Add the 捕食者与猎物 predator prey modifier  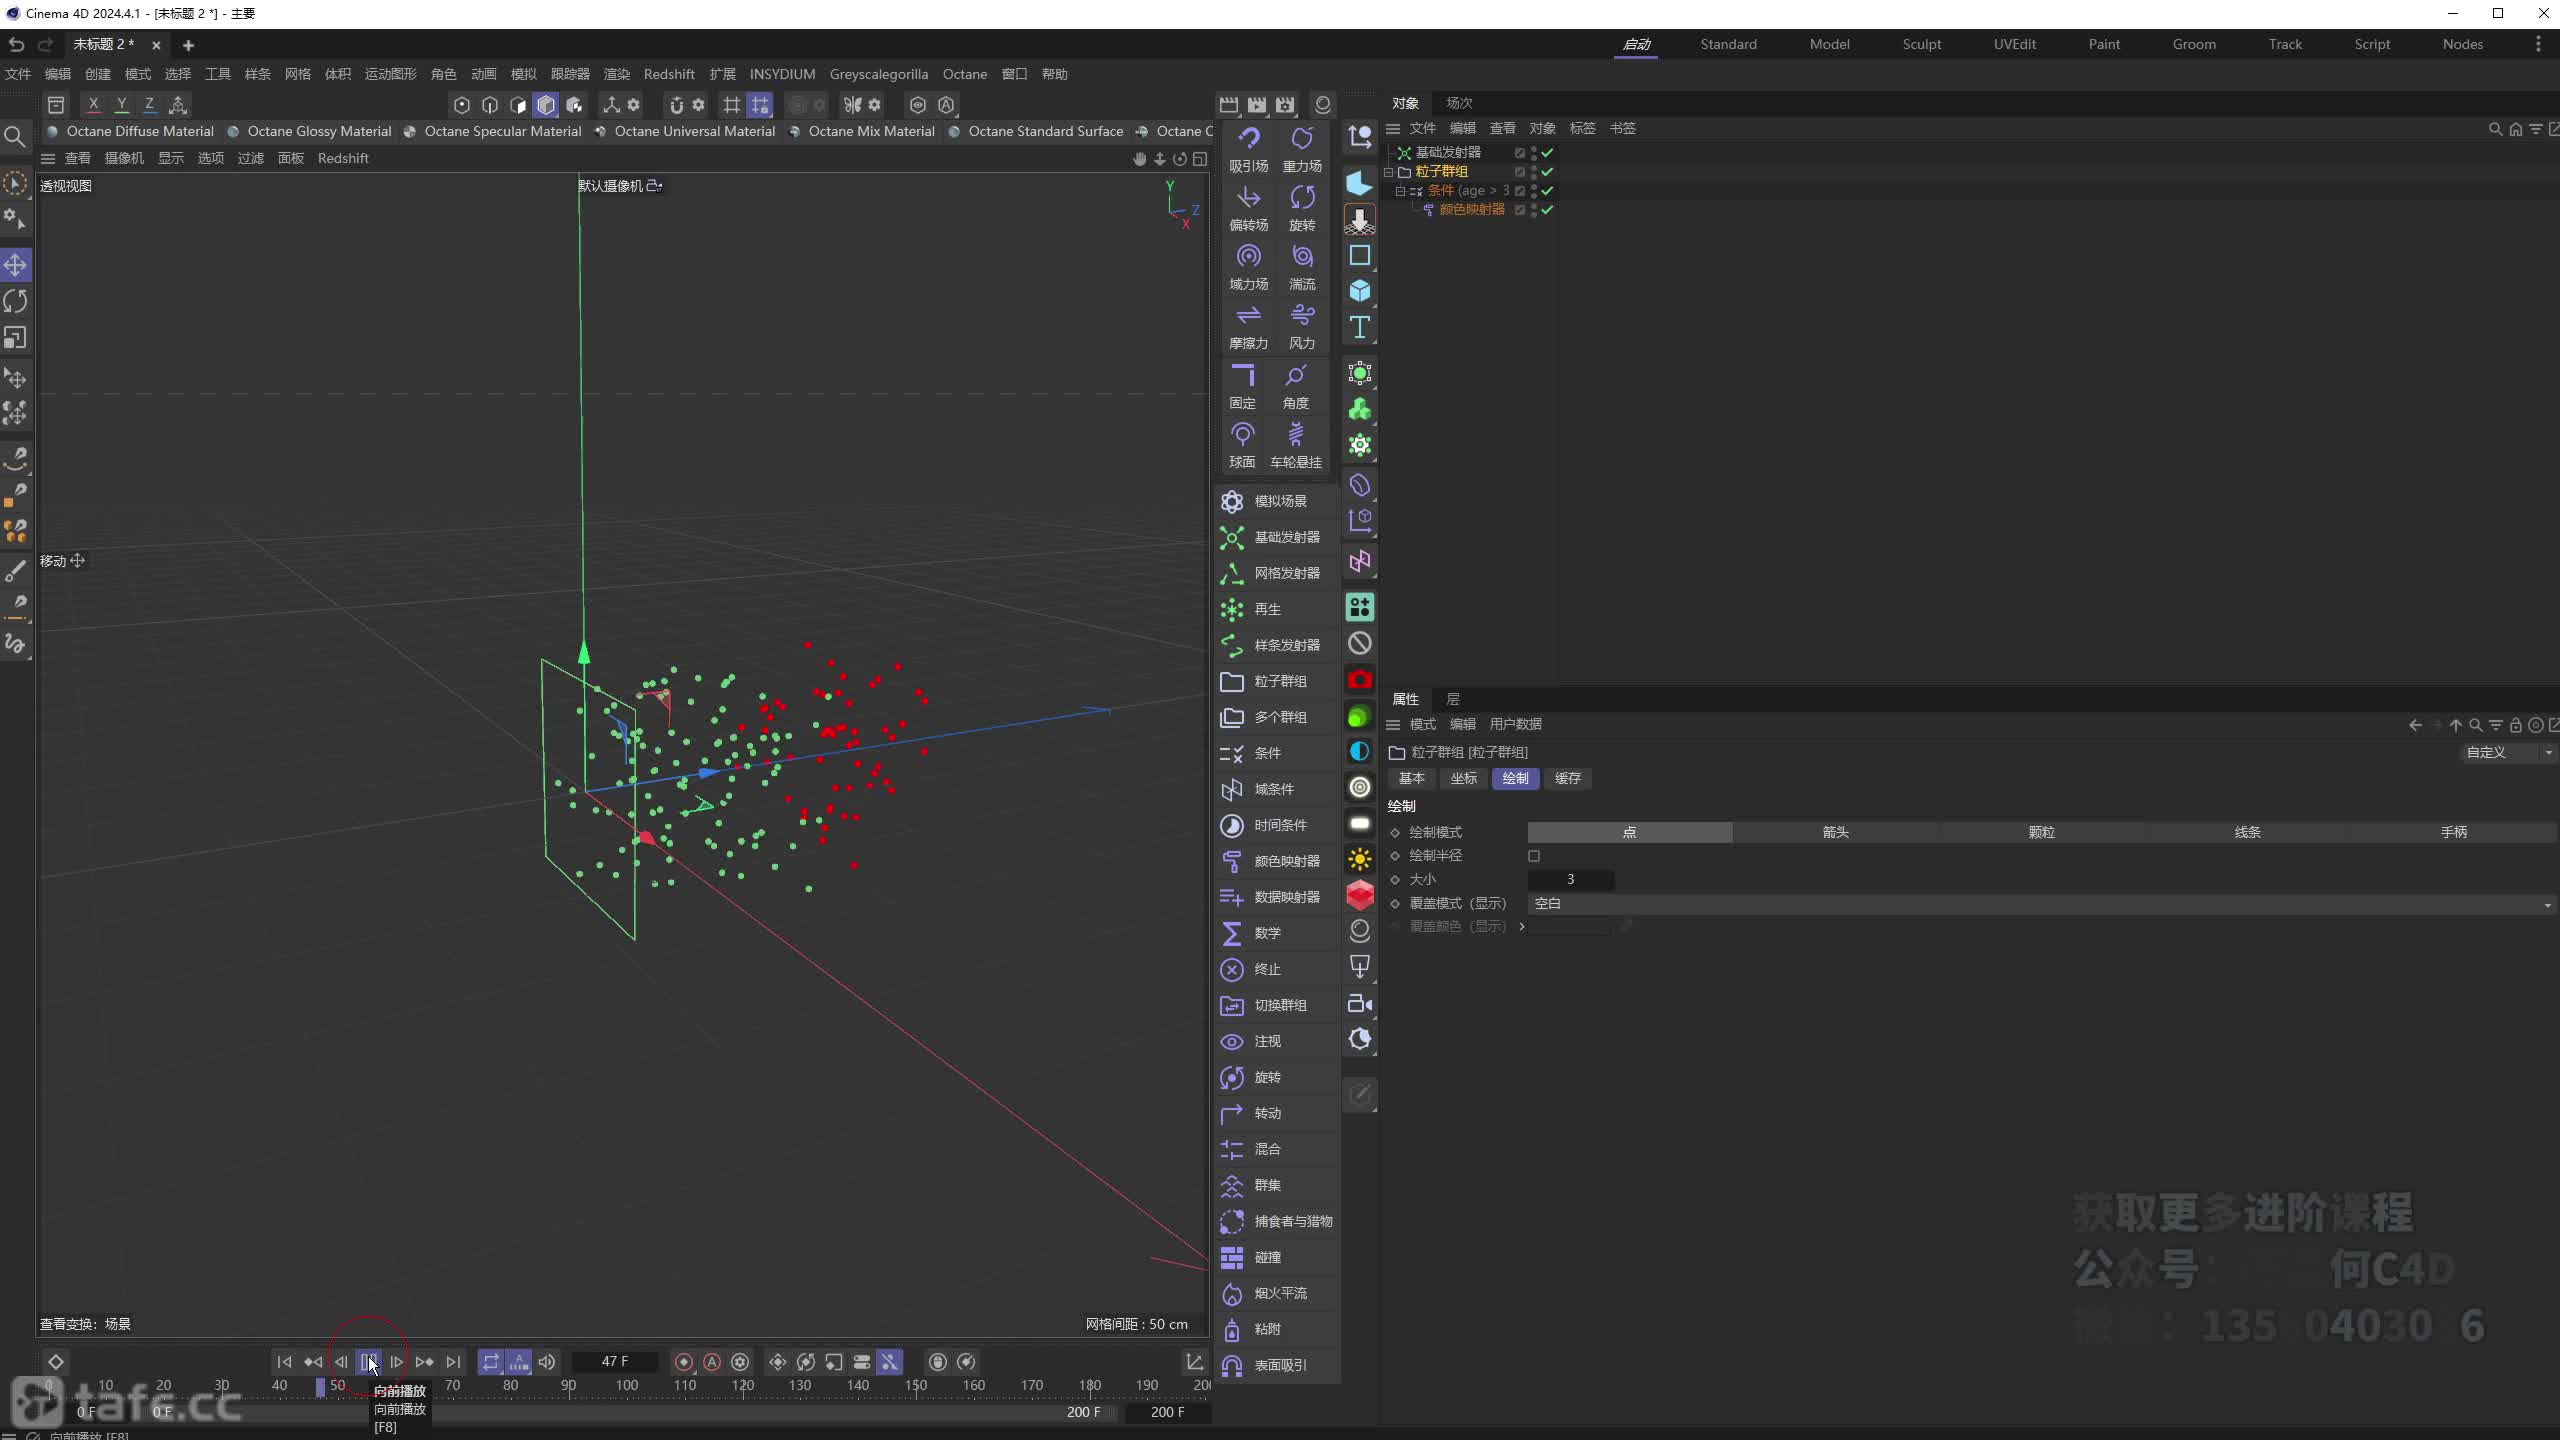(1276, 1221)
